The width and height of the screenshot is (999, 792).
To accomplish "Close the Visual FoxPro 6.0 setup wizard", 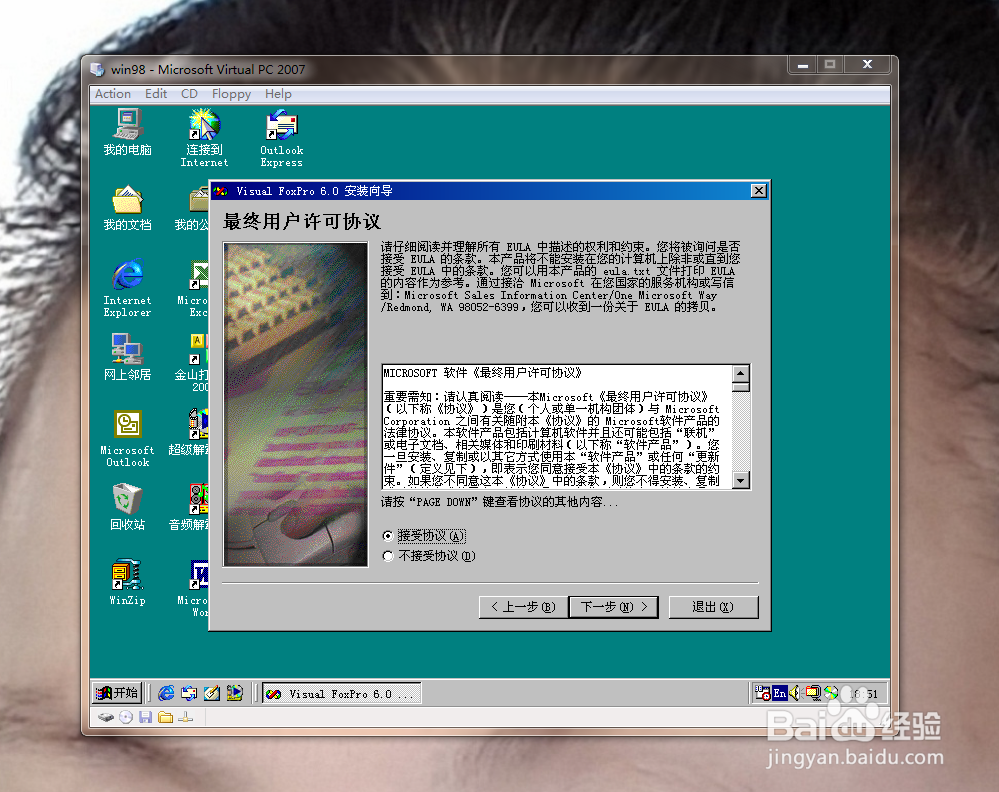I will (x=759, y=191).
